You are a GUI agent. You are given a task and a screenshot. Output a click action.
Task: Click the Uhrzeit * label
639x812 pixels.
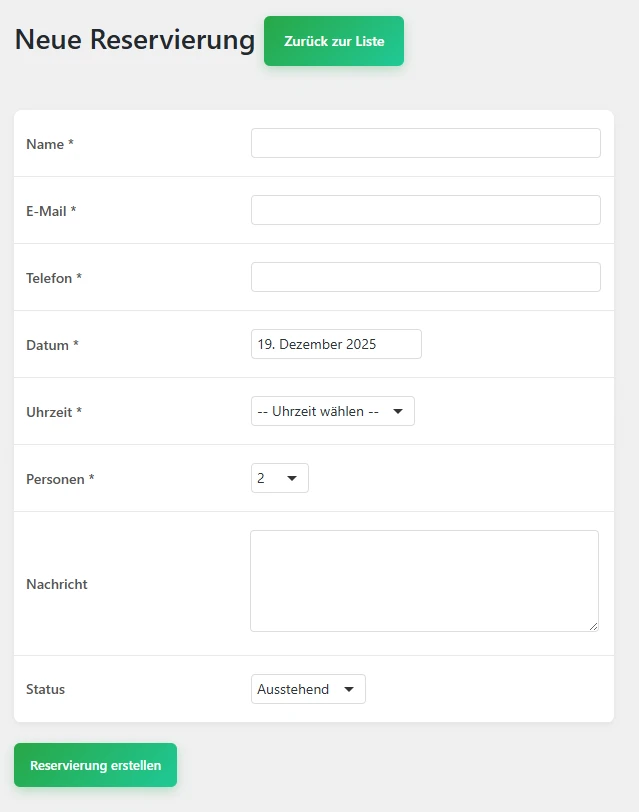point(54,412)
